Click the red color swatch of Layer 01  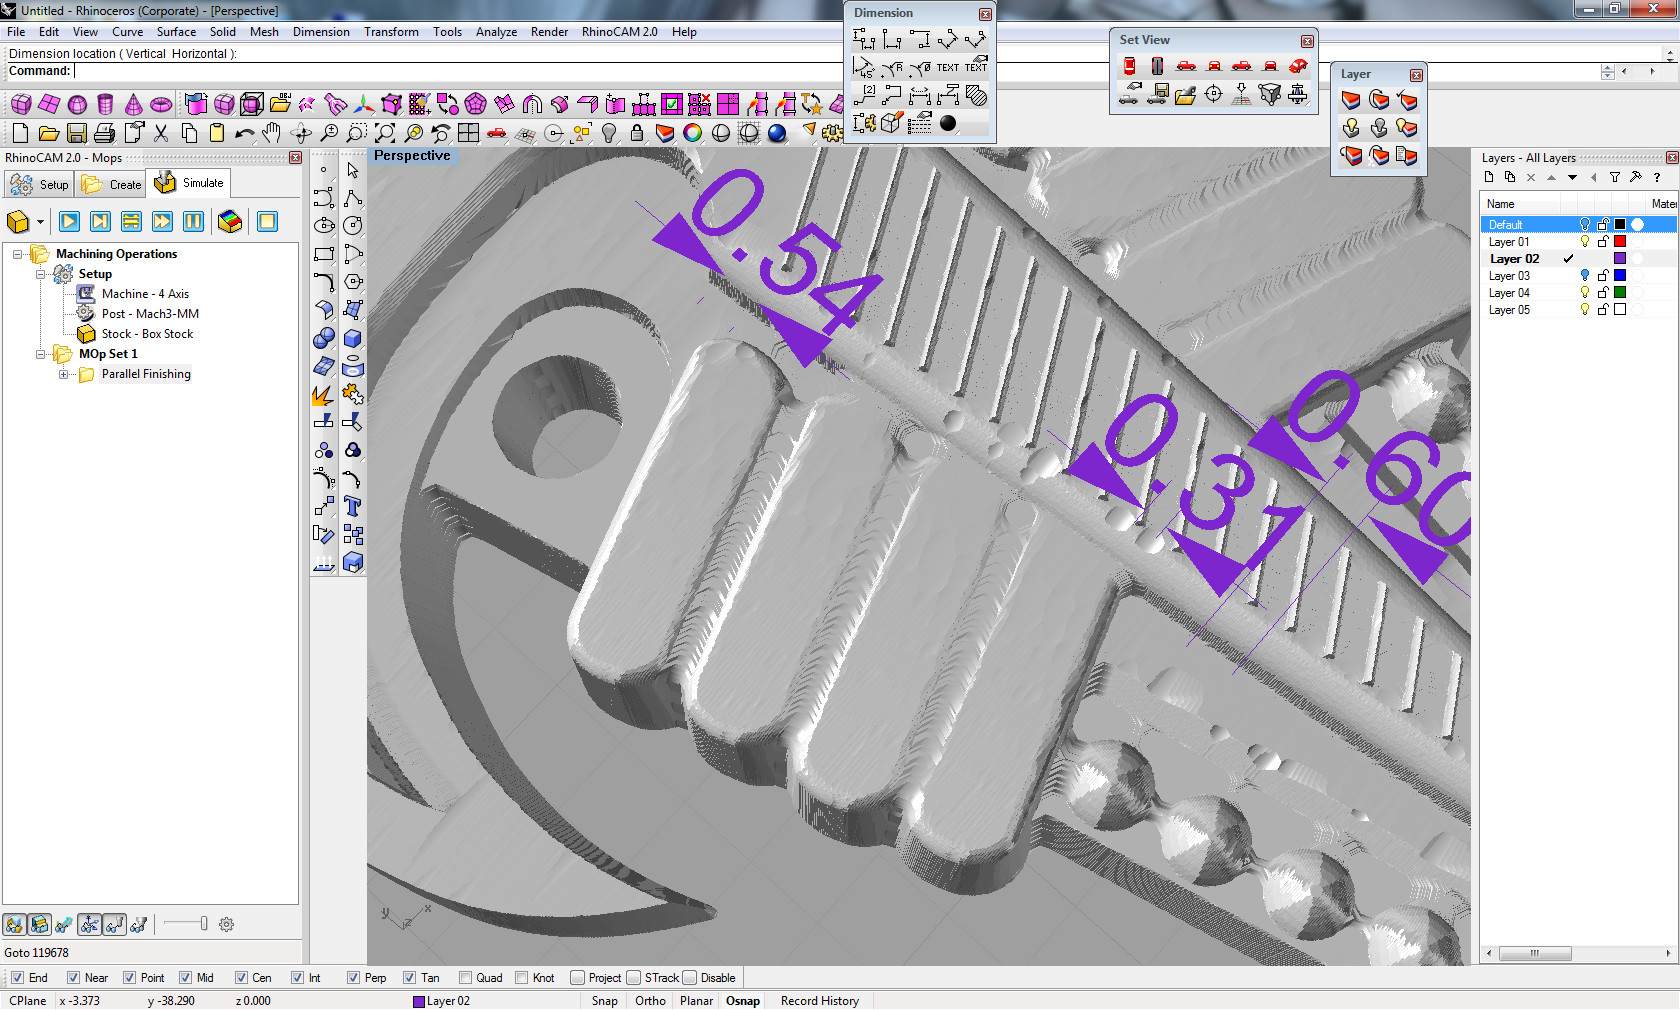pyautogui.click(x=1620, y=242)
